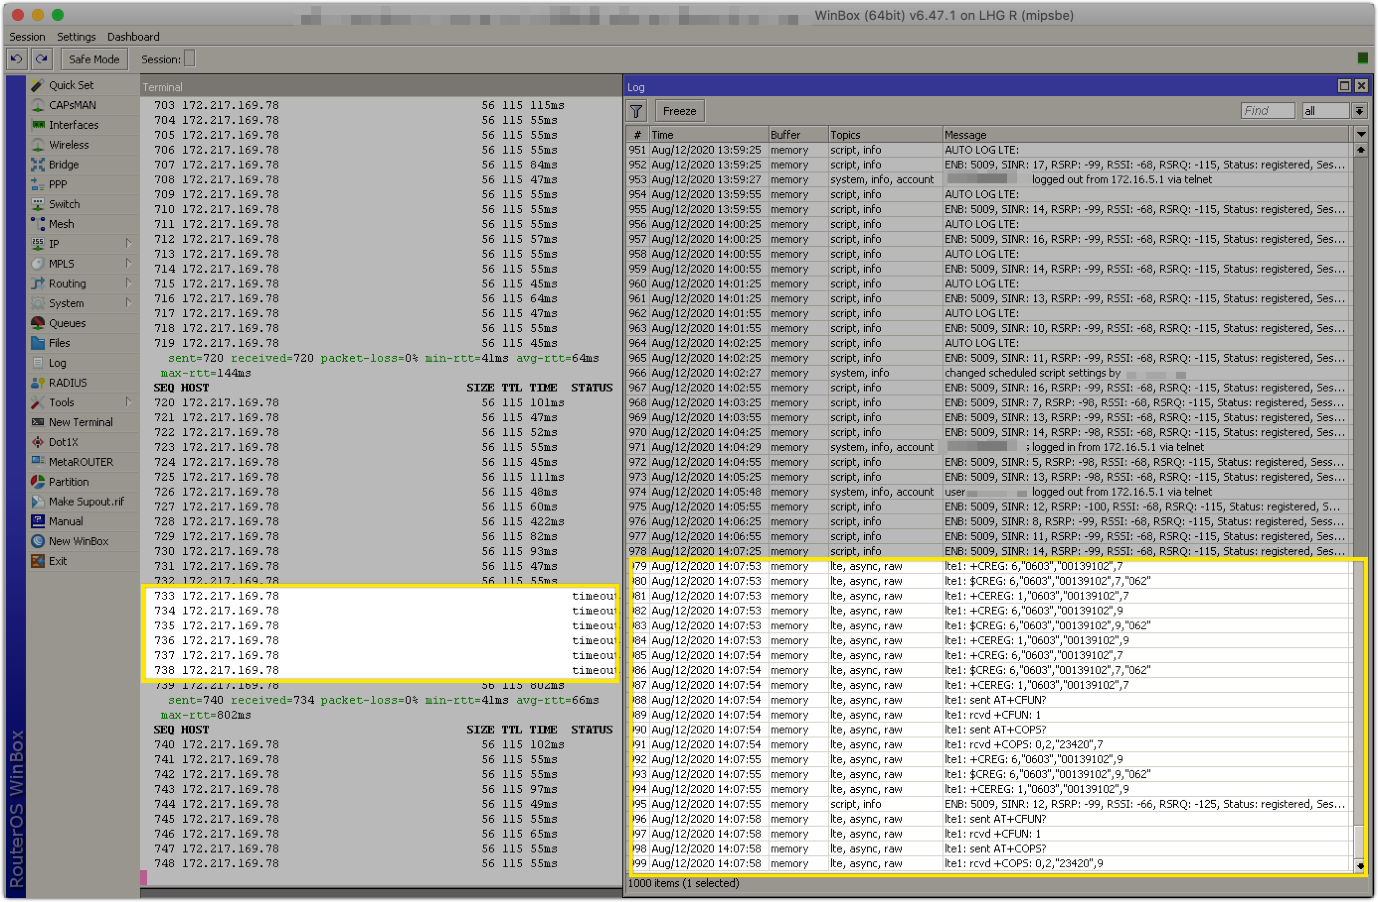The image size is (1378, 902).
Task: Click terminal ping line 728 with 422ms
Action: (x=360, y=521)
